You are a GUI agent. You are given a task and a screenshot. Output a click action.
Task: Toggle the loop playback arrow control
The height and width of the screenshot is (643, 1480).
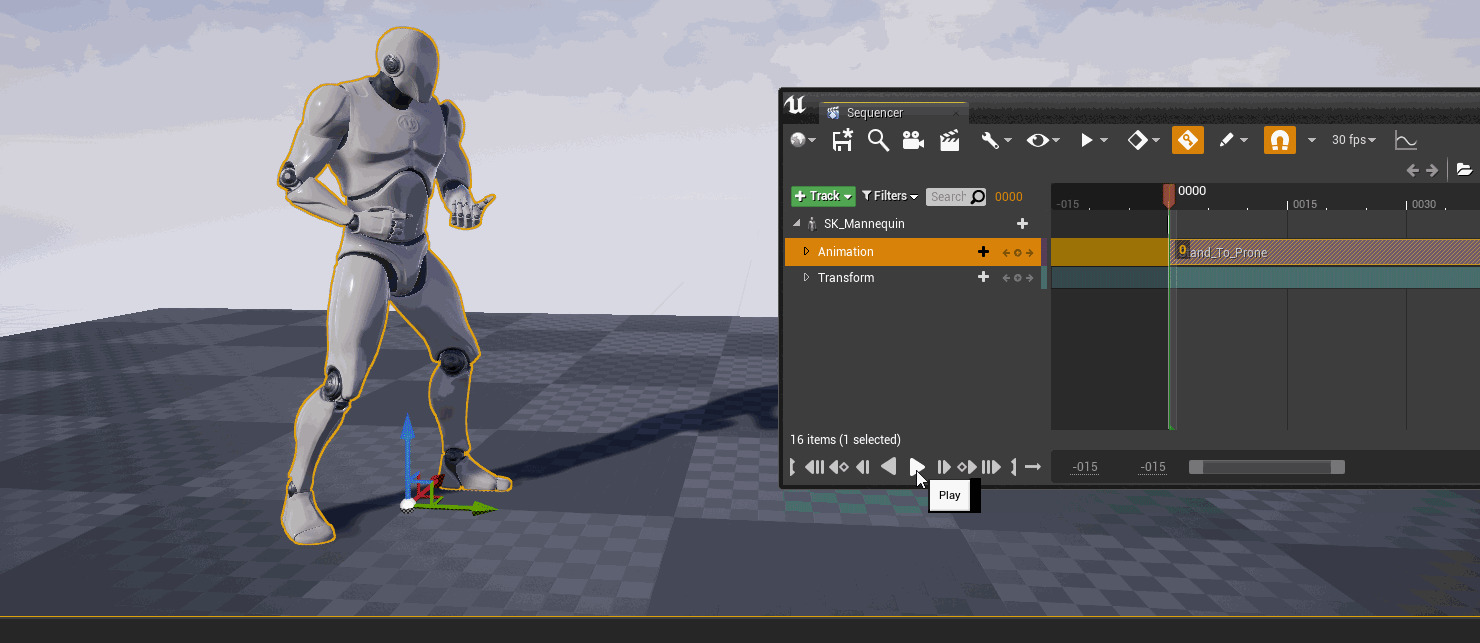click(x=1033, y=467)
